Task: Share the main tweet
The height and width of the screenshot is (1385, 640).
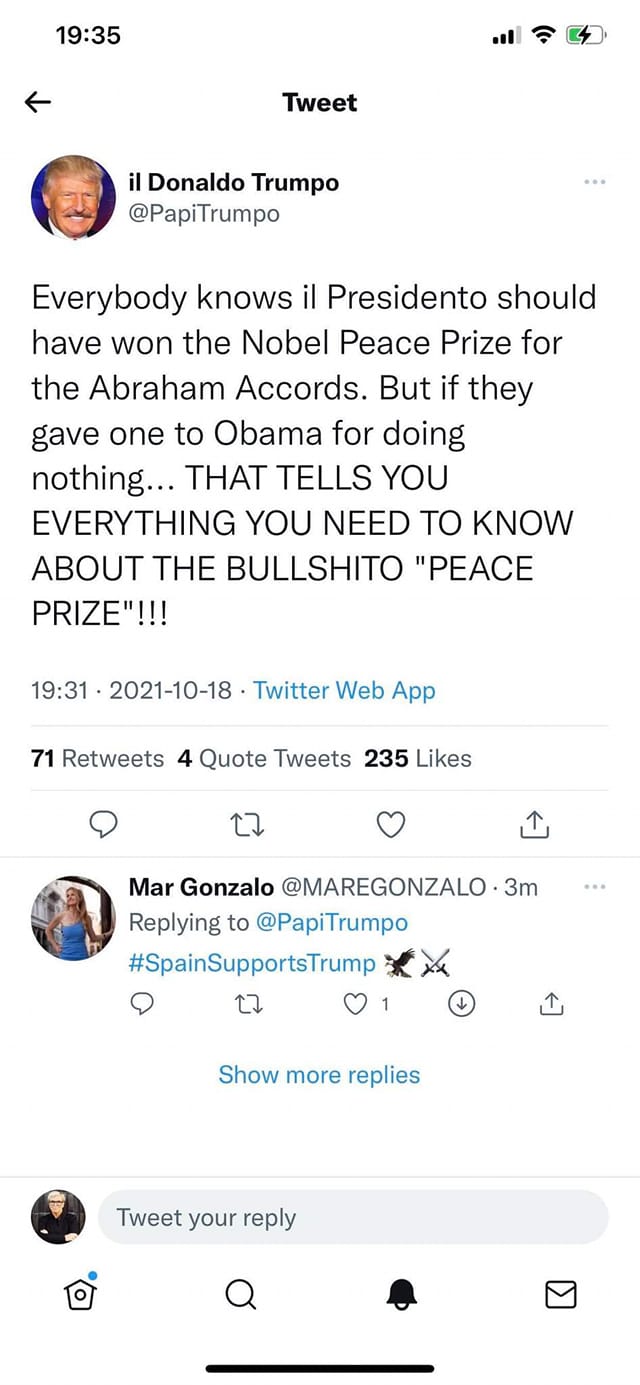Action: pos(535,823)
